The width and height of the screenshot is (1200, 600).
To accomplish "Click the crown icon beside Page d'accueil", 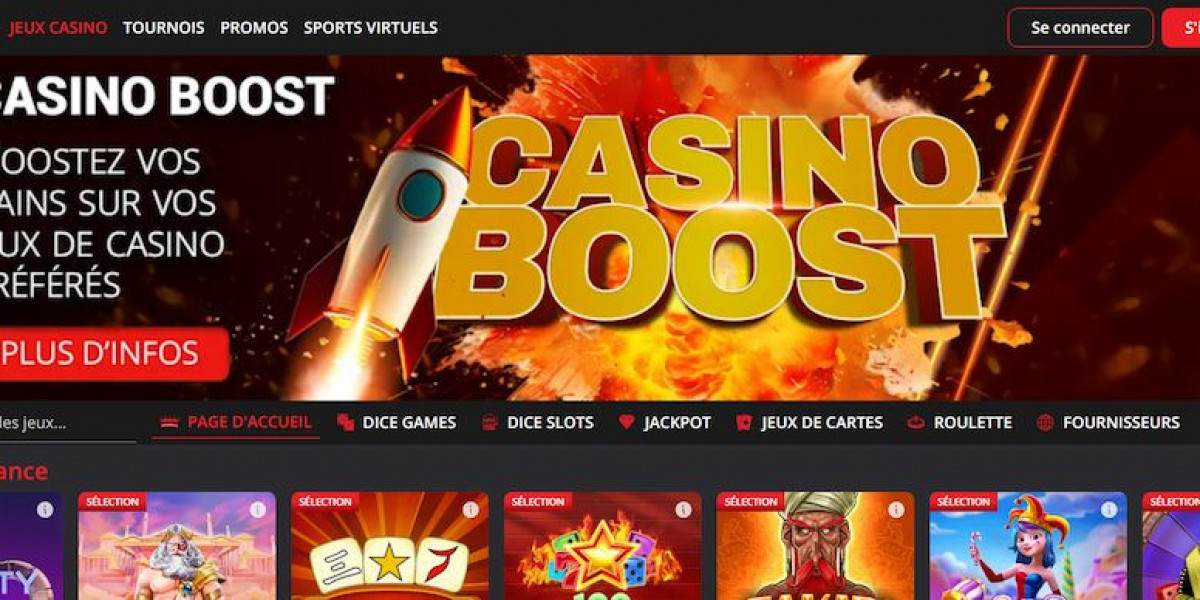I will (x=169, y=422).
